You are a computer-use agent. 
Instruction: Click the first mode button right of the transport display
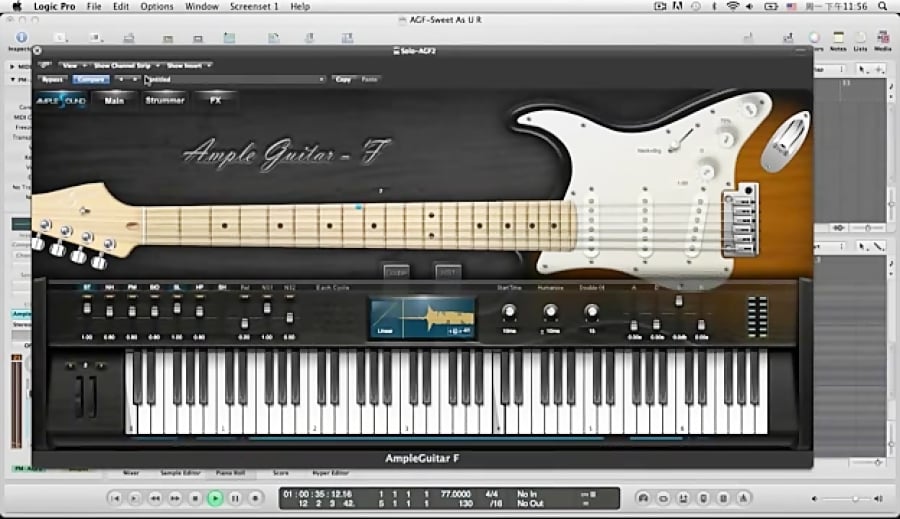click(643, 498)
